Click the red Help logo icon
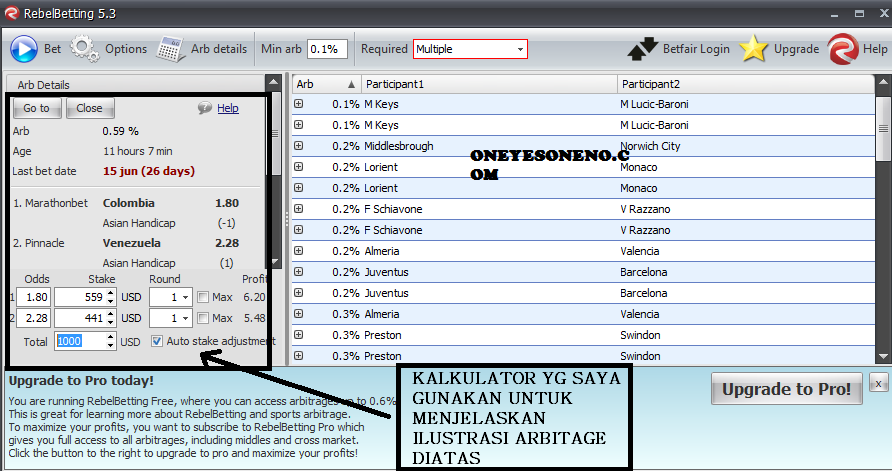Screen dimensions: 892x471 click(843, 49)
